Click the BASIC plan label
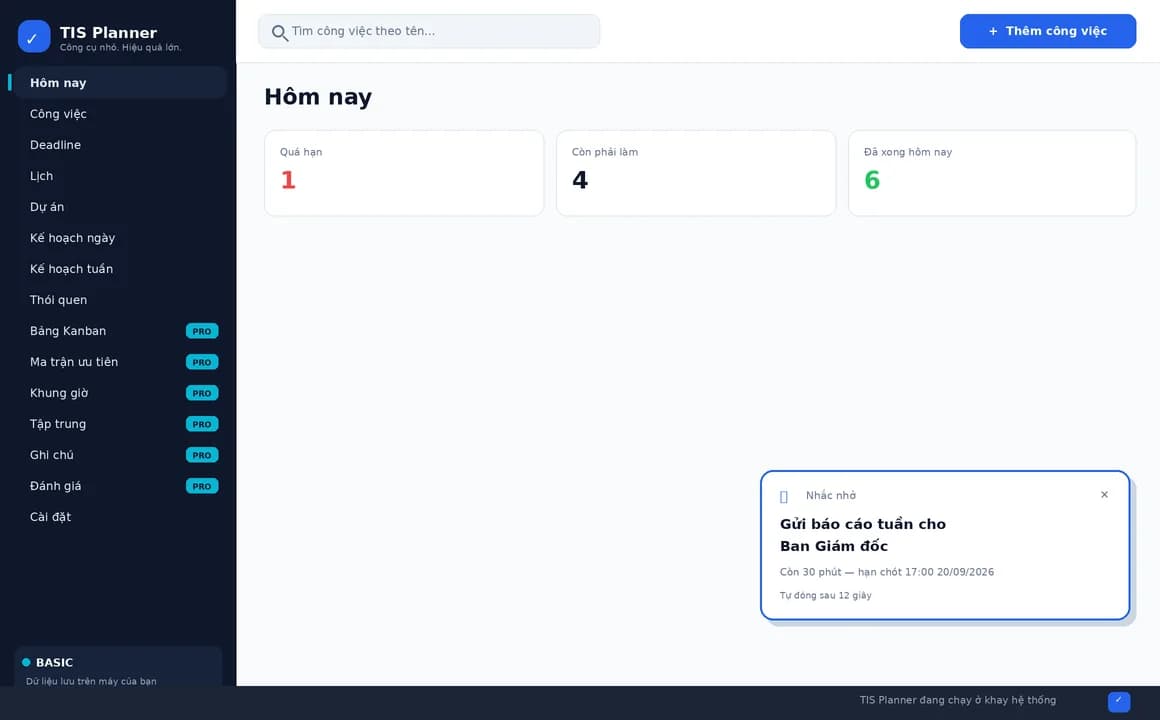The height and width of the screenshot is (720, 1160). tap(54, 663)
